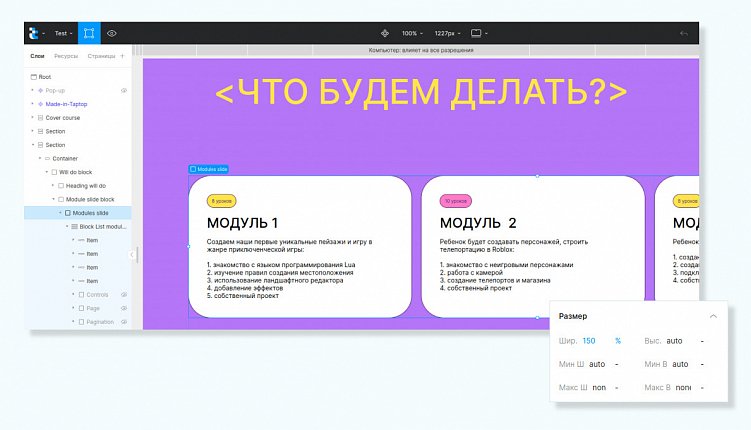Open the Мин В unit dropdown
Screen dimensions: 751x430
coord(702,364)
